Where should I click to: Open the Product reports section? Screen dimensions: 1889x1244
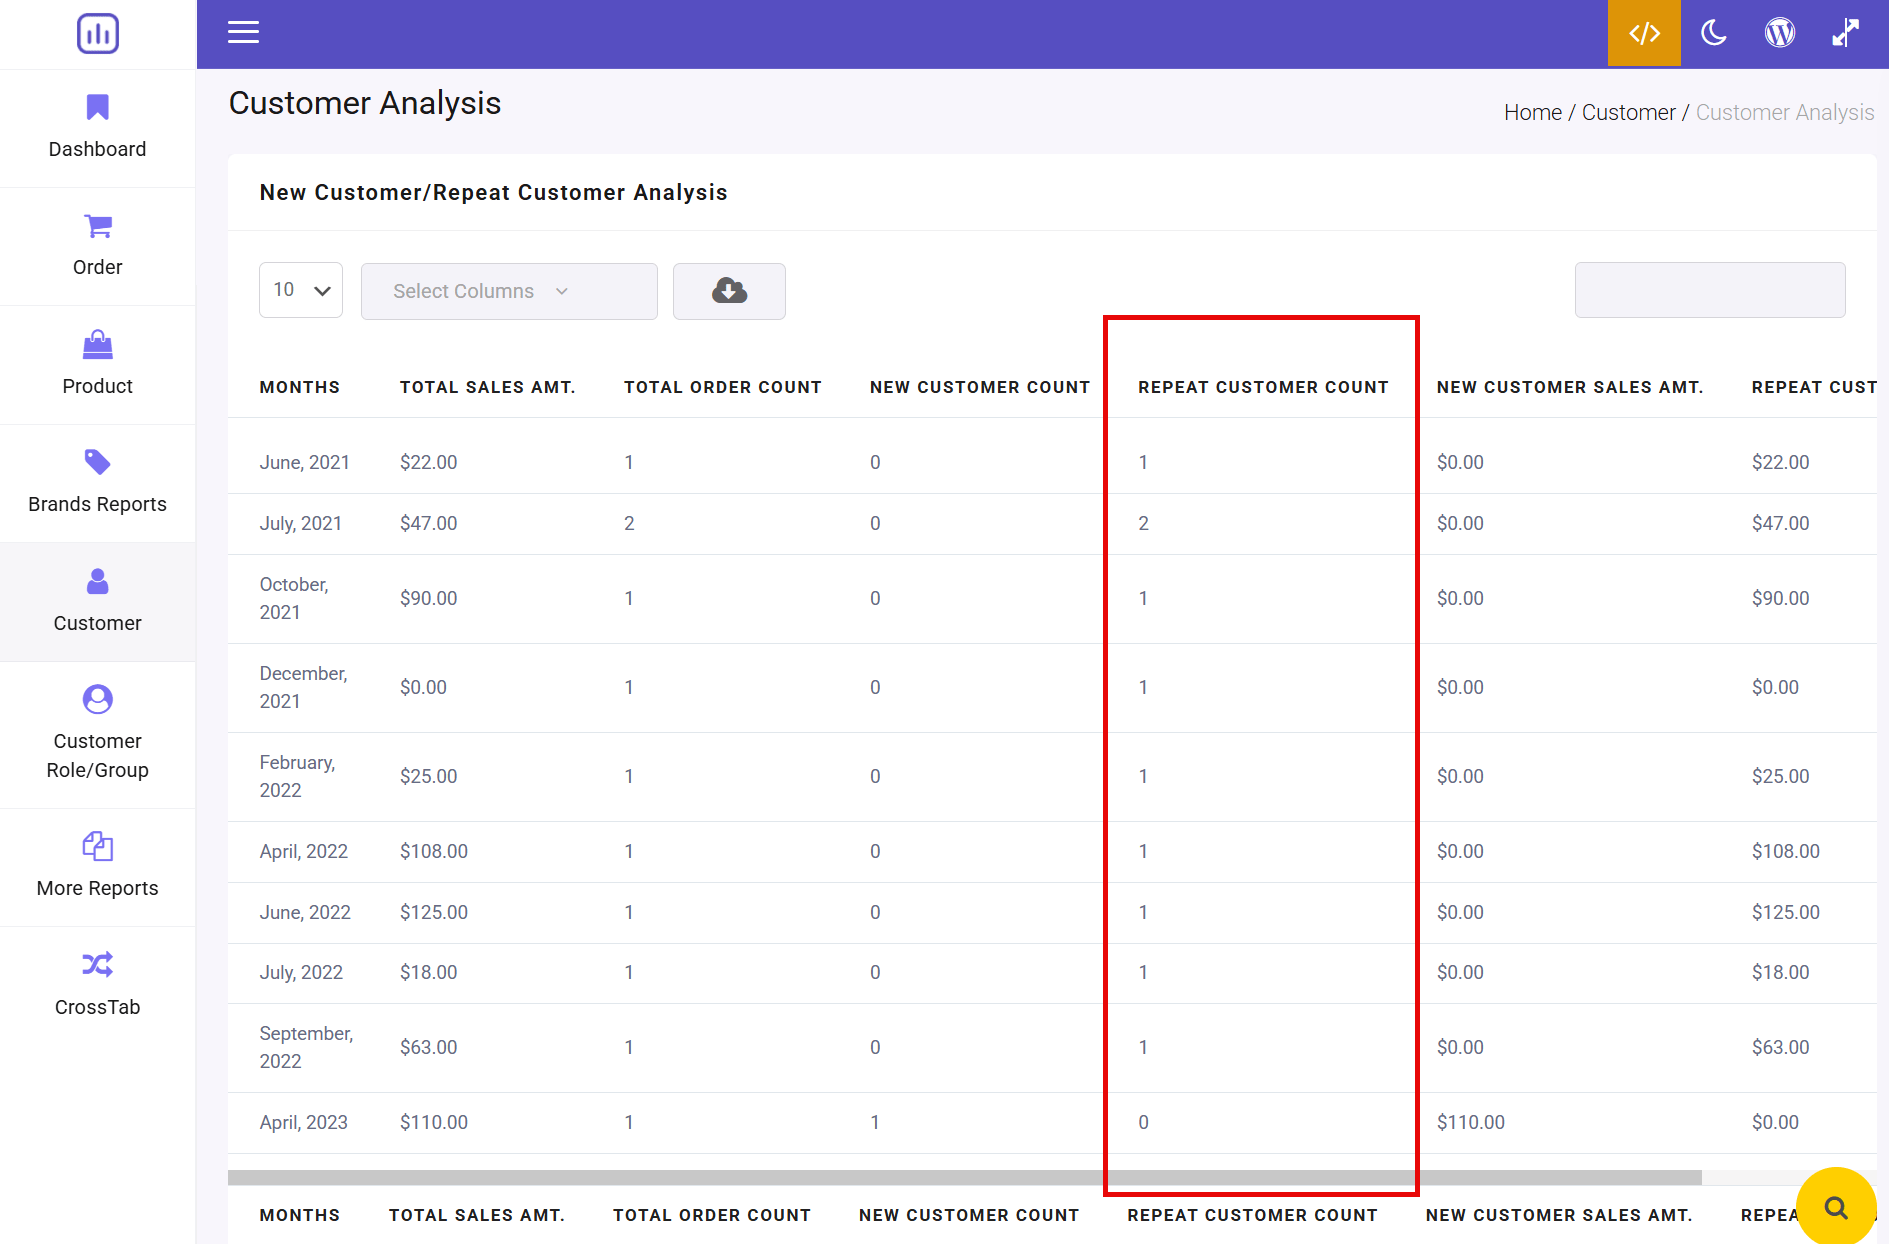click(x=97, y=364)
